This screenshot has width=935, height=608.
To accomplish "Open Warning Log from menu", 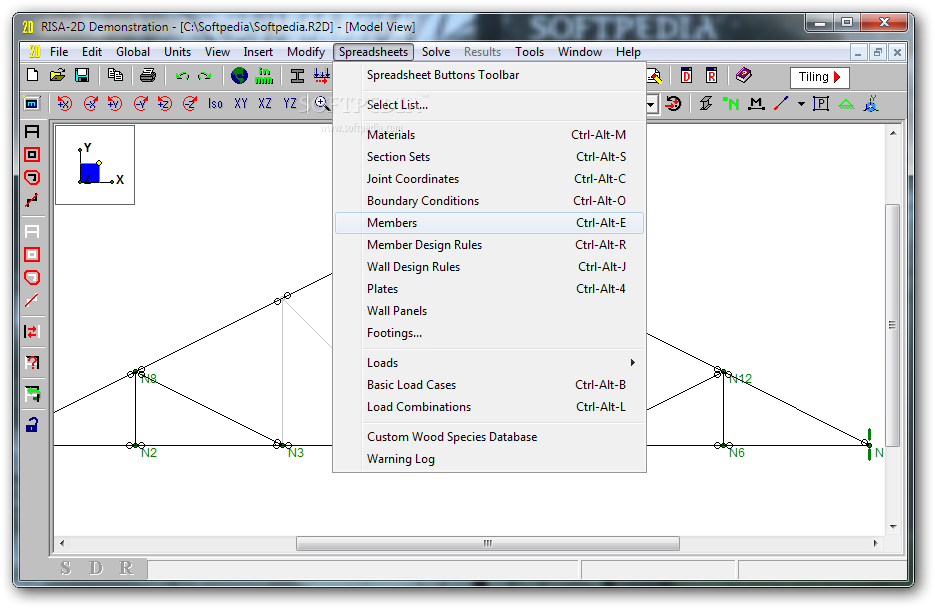I will click(490, 459).
